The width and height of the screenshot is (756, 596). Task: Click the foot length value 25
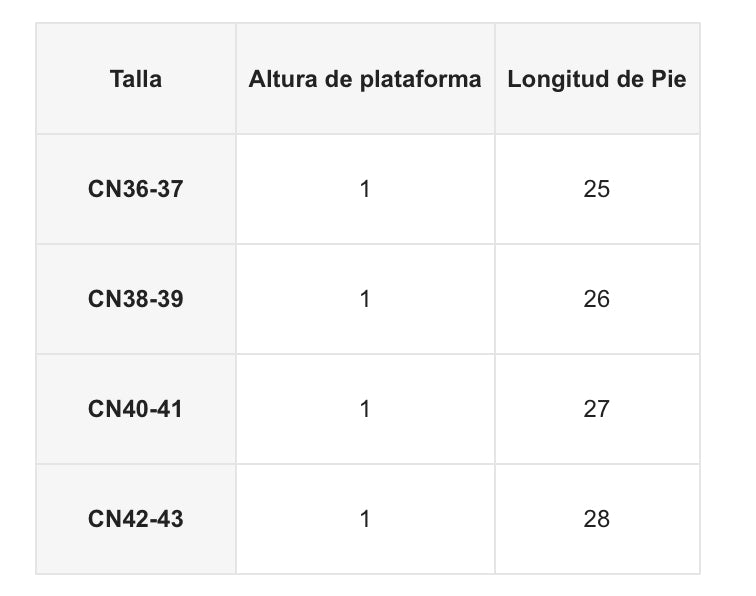(x=597, y=189)
